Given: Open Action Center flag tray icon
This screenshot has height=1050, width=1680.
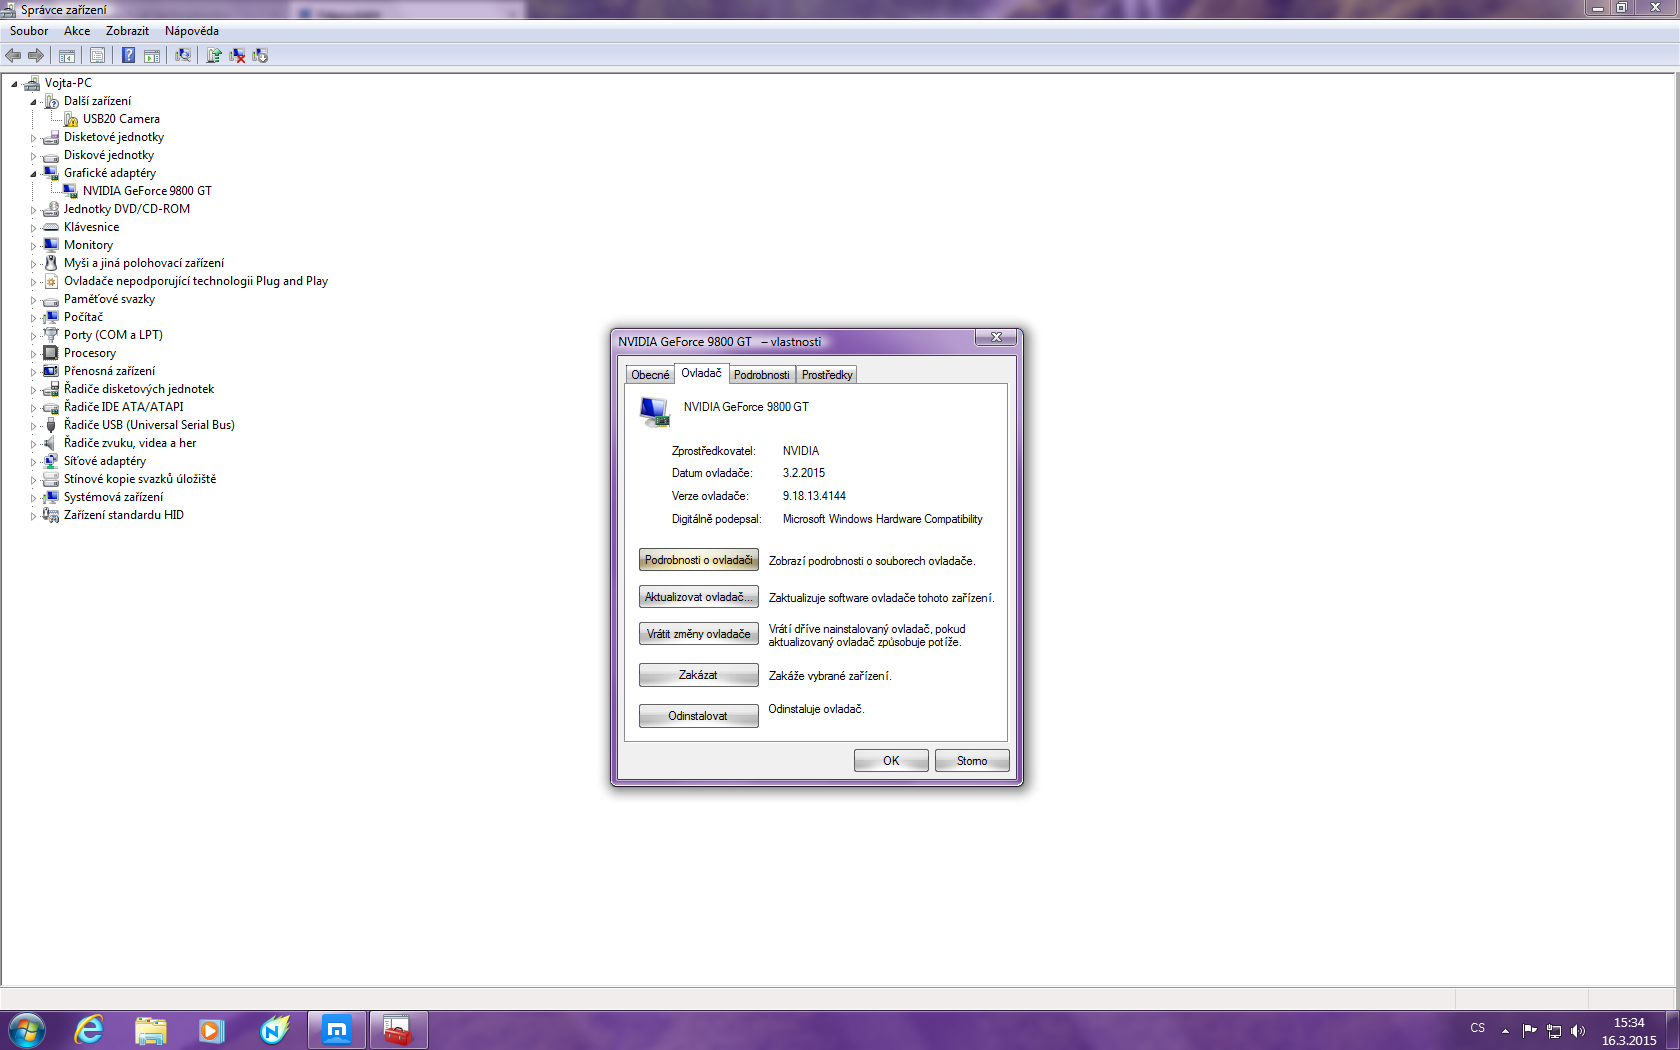Looking at the screenshot, I should tap(1530, 1030).
